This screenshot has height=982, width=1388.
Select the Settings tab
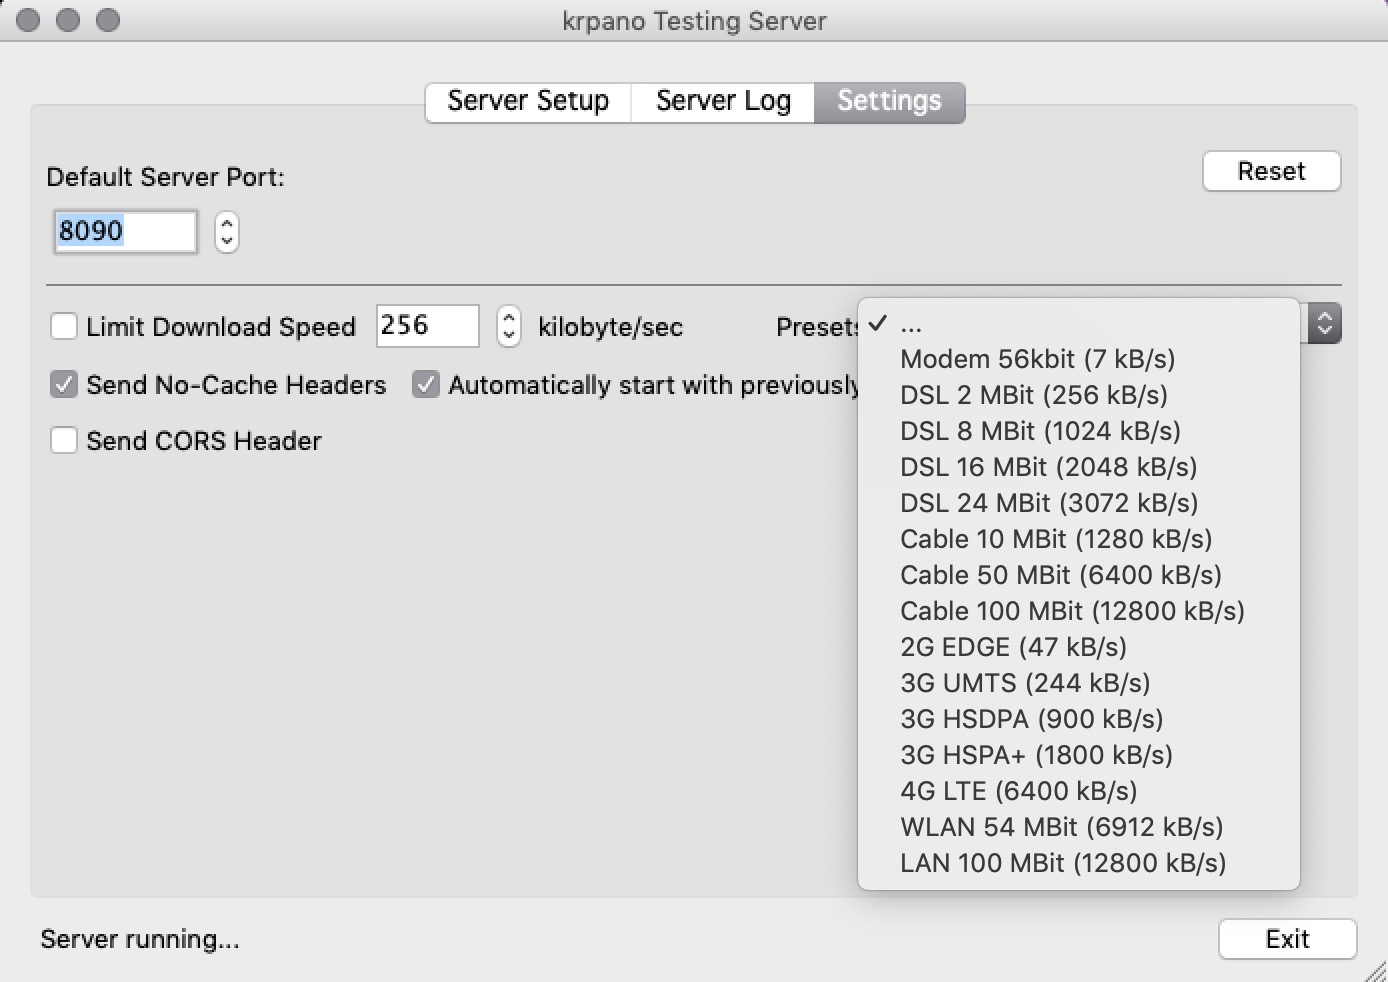pos(889,101)
